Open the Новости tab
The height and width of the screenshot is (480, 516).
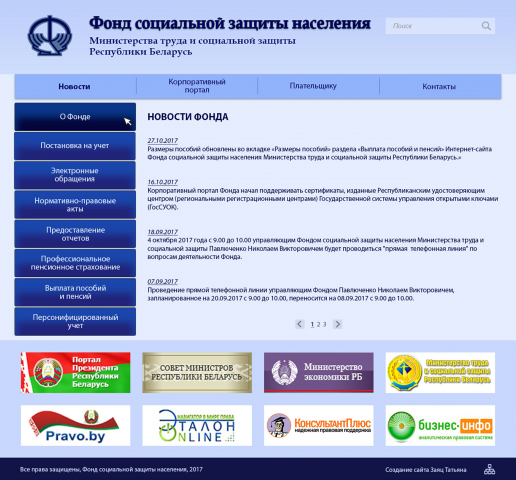pyautogui.click(x=74, y=86)
